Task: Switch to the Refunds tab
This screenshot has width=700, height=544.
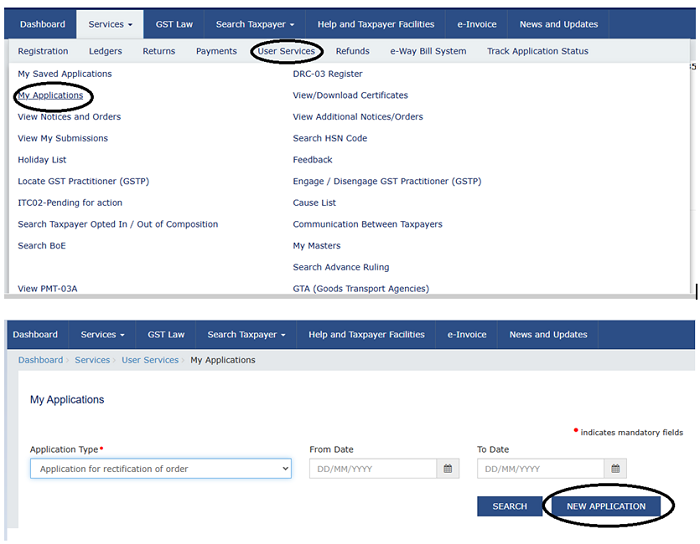Action: click(x=352, y=51)
